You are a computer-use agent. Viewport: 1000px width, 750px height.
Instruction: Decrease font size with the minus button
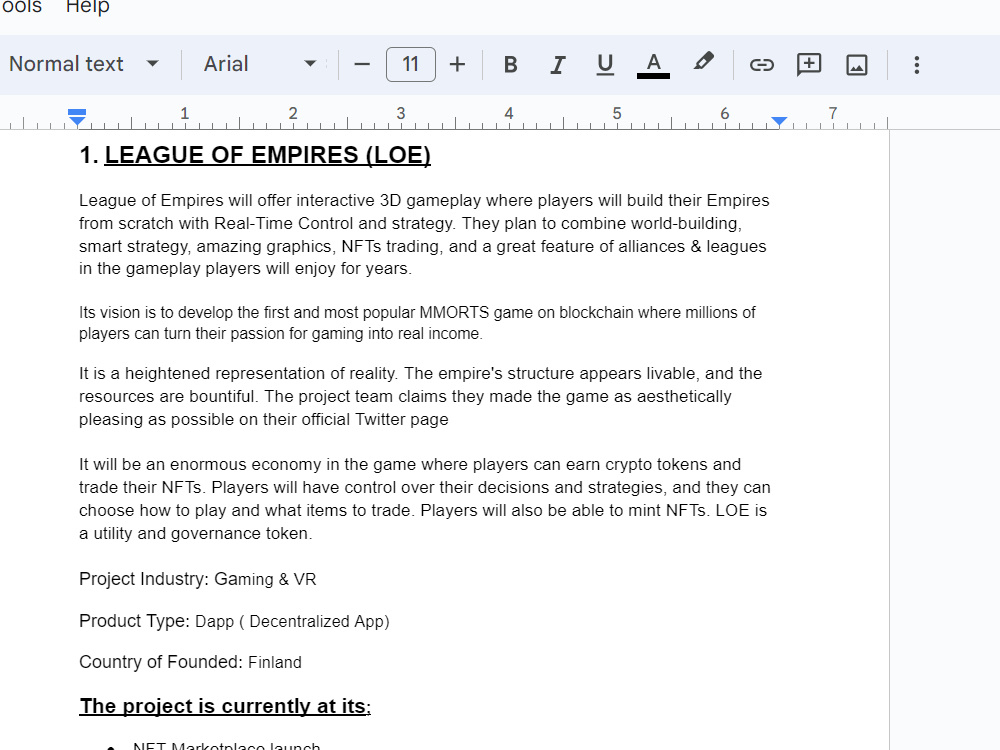362,64
